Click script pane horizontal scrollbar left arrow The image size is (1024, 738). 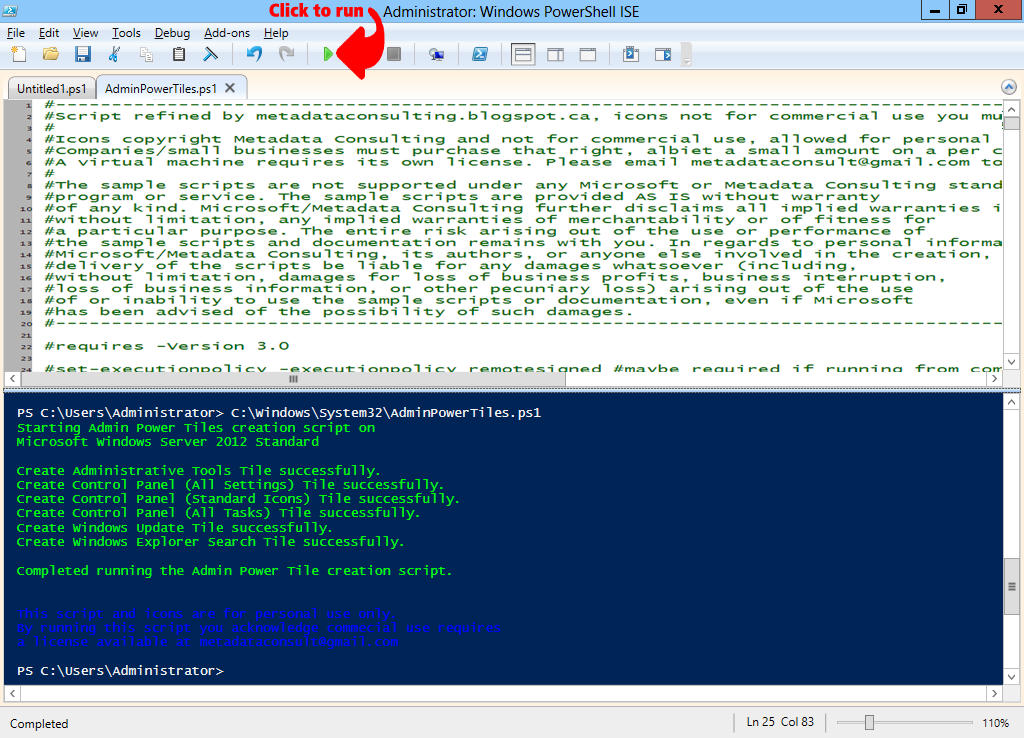point(12,378)
